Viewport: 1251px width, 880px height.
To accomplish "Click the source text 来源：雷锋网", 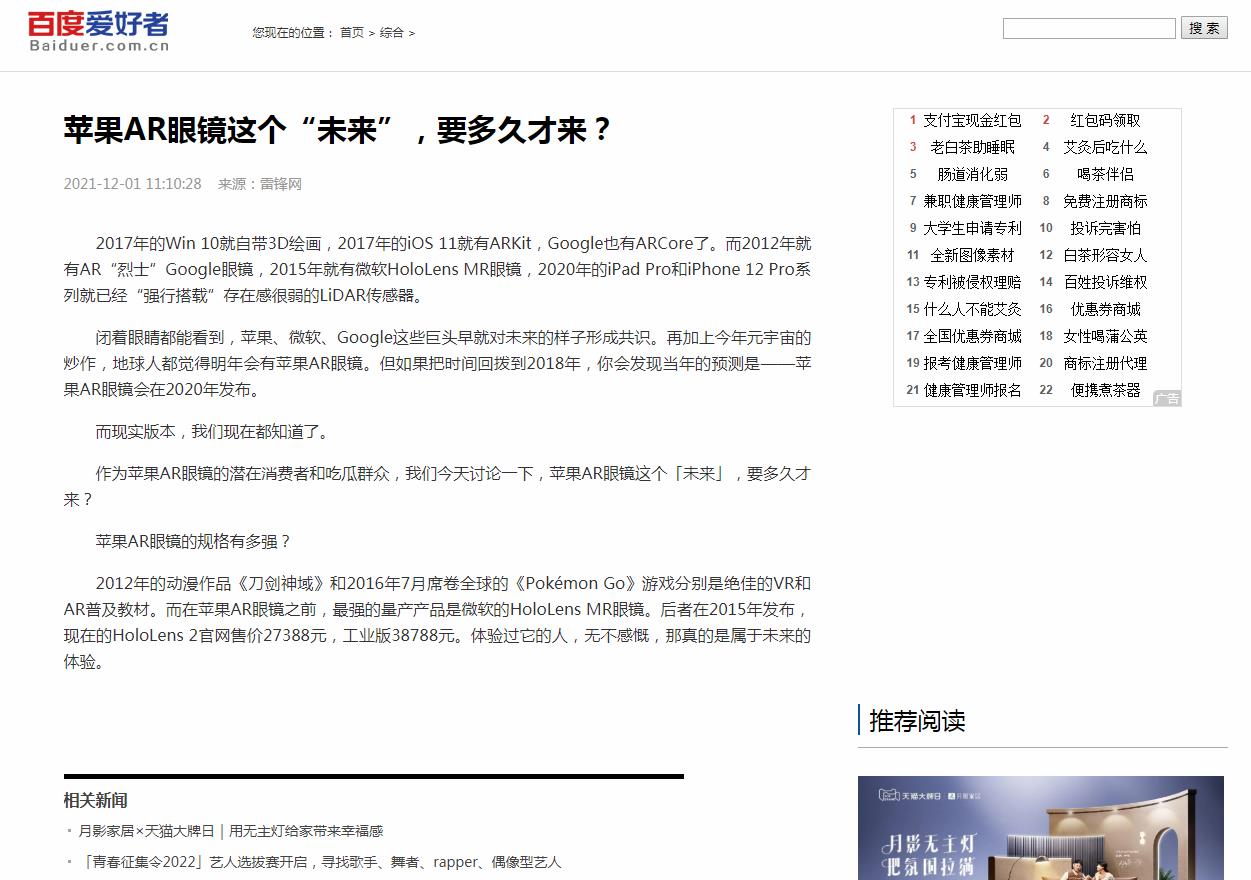I will (260, 184).
